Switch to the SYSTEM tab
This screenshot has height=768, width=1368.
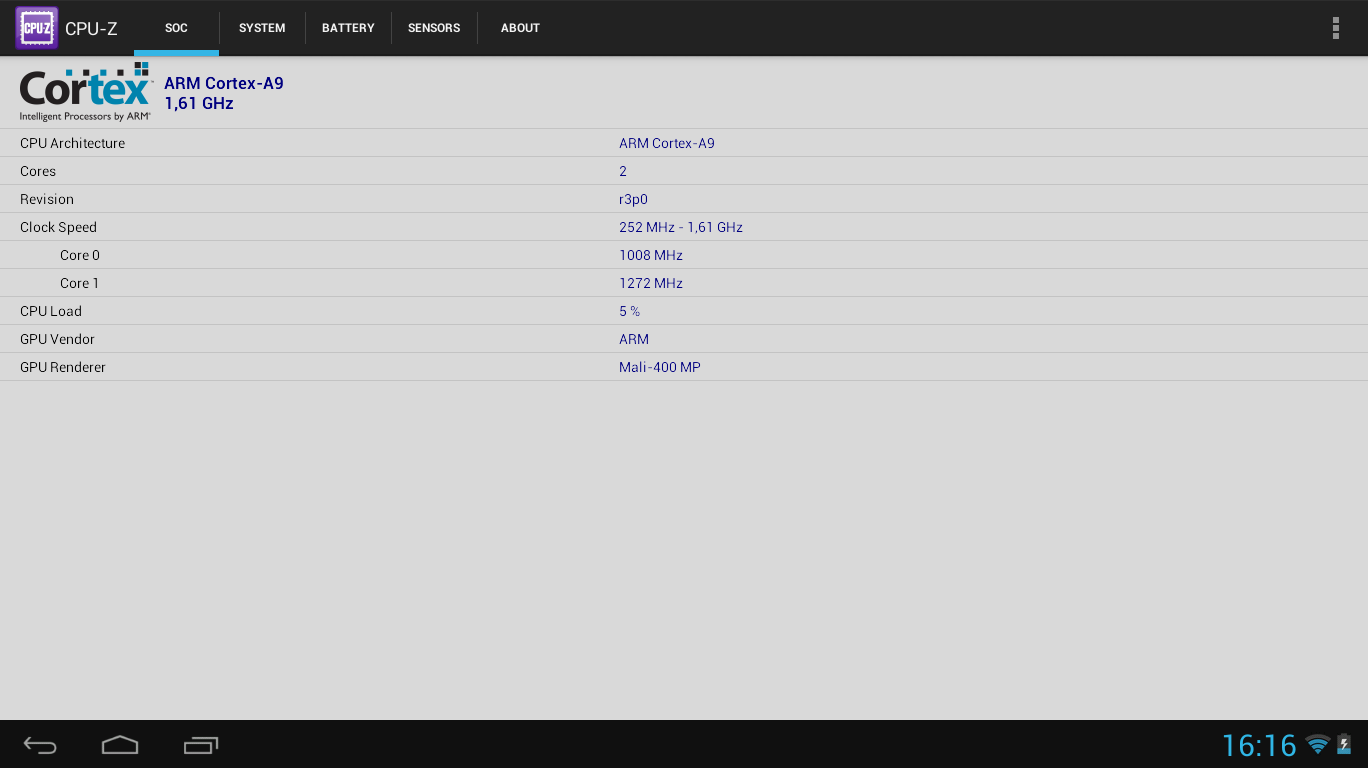pos(262,28)
